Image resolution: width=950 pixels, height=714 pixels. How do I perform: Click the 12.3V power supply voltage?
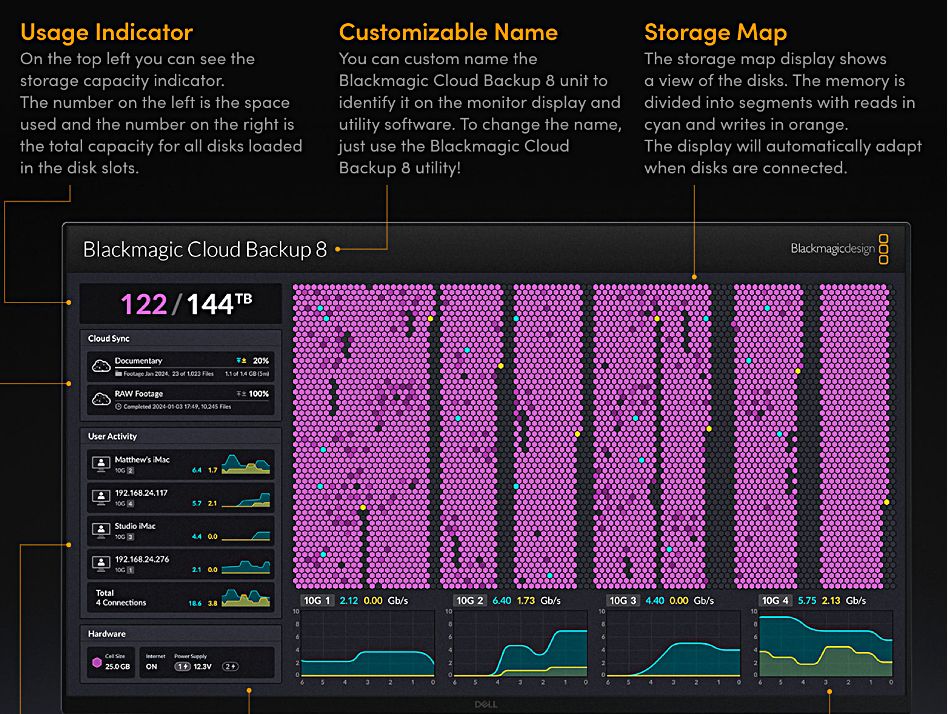click(202, 667)
